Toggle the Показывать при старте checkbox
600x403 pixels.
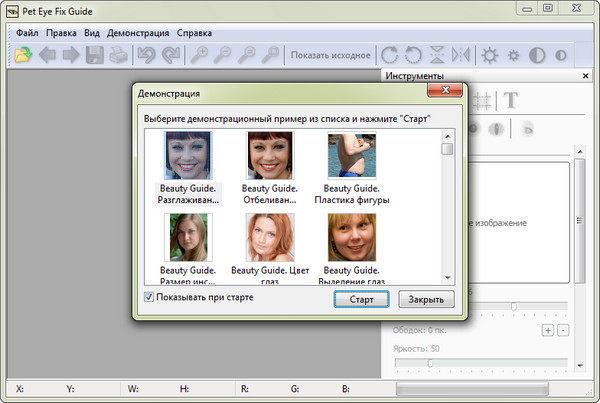tap(150, 298)
